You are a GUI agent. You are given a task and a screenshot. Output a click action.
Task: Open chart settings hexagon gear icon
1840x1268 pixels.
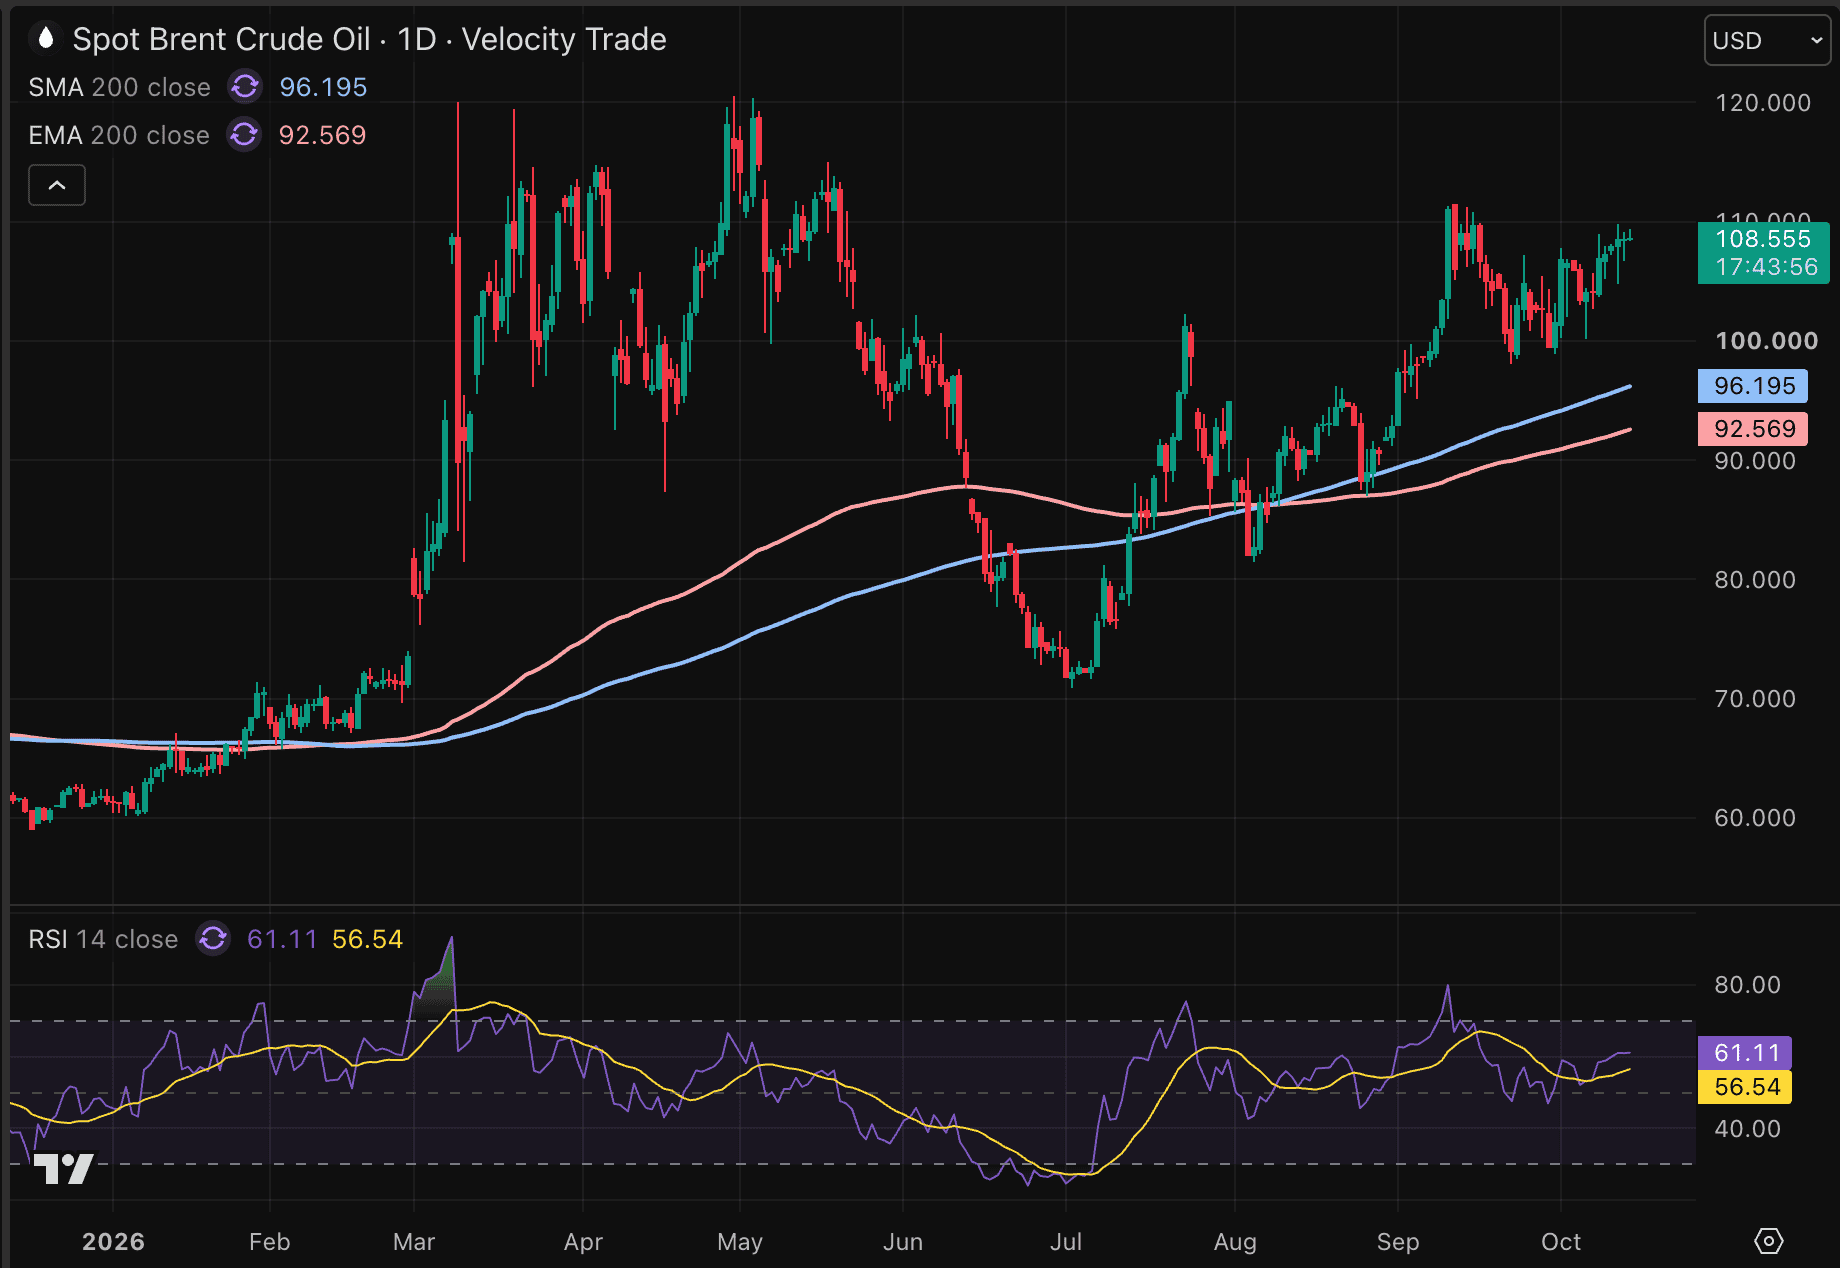point(1768,1241)
